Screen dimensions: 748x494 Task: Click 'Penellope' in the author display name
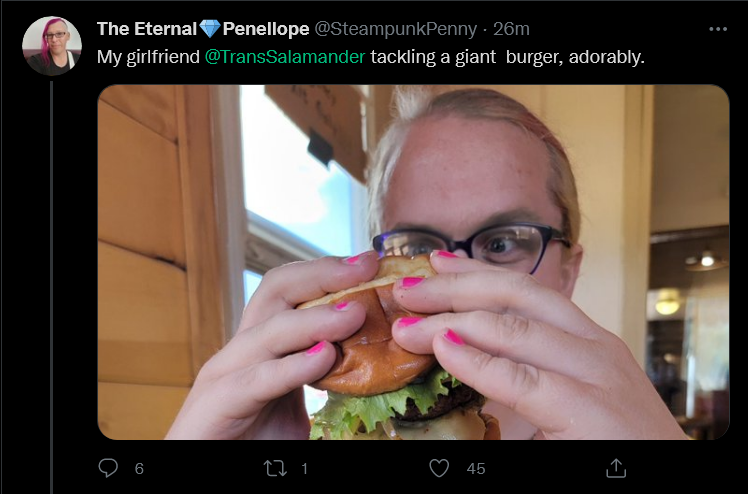click(x=266, y=29)
